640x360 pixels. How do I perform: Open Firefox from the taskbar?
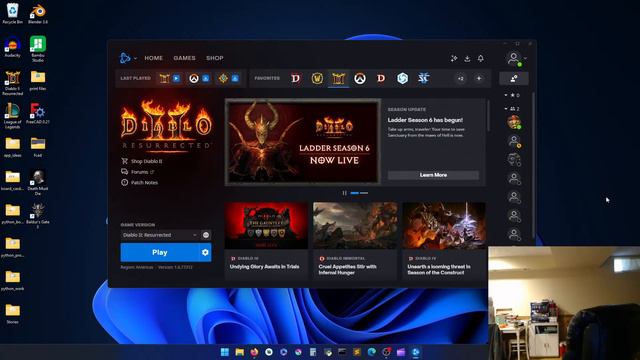[254, 352]
